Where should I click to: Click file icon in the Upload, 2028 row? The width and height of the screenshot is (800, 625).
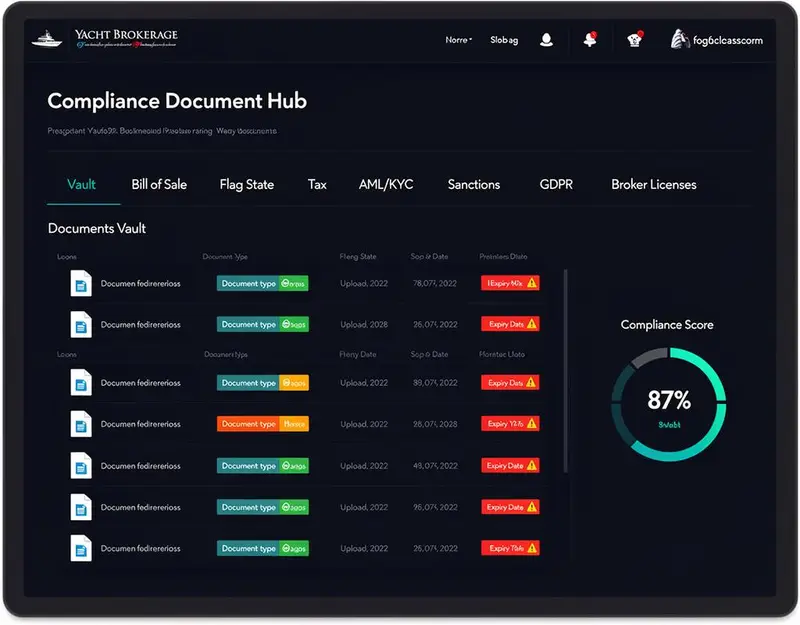(x=81, y=324)
